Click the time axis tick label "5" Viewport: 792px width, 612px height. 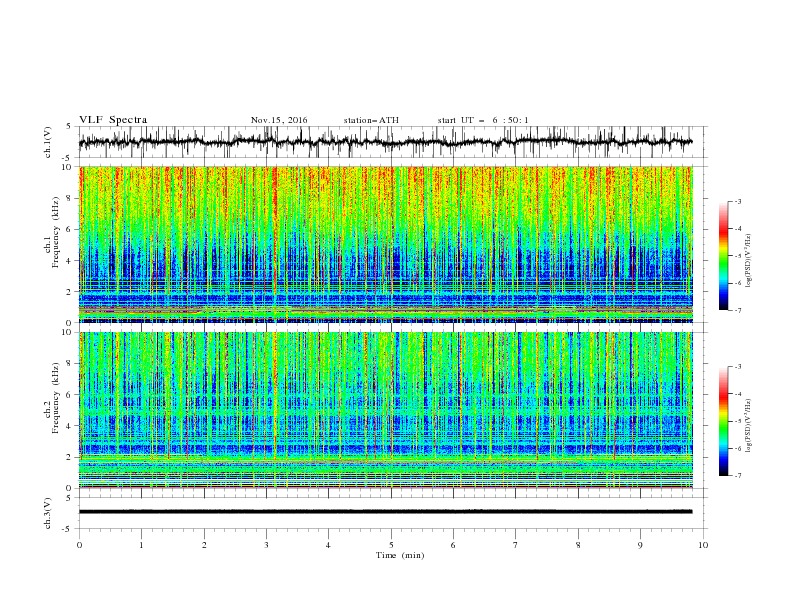point(391,545)
